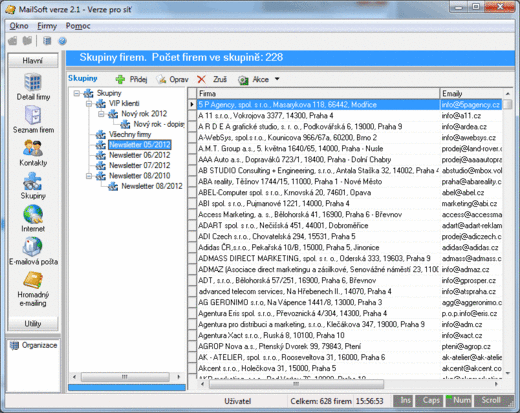
Task: Click the tree panel horizontal scrollbar thumb
Action: click(x=126, y=377)
